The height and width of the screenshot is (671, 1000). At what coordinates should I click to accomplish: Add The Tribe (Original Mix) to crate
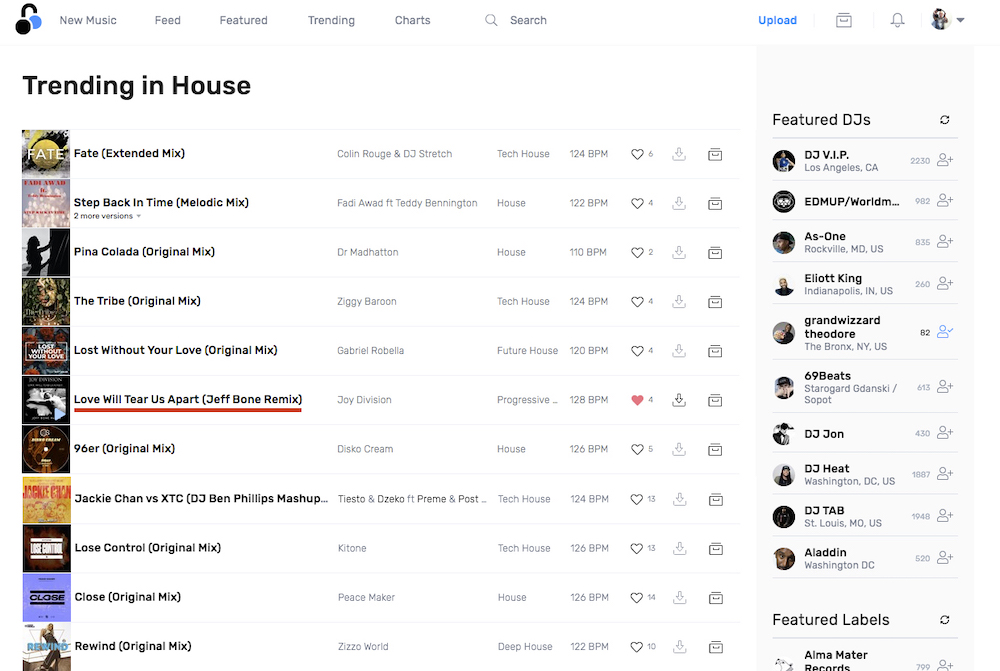(715, 302)
